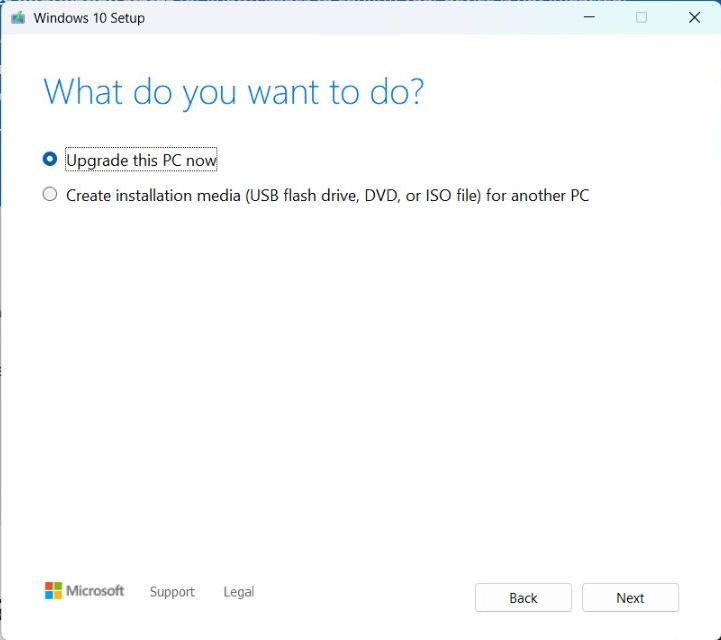Open the Legal link

click(239, 591)
